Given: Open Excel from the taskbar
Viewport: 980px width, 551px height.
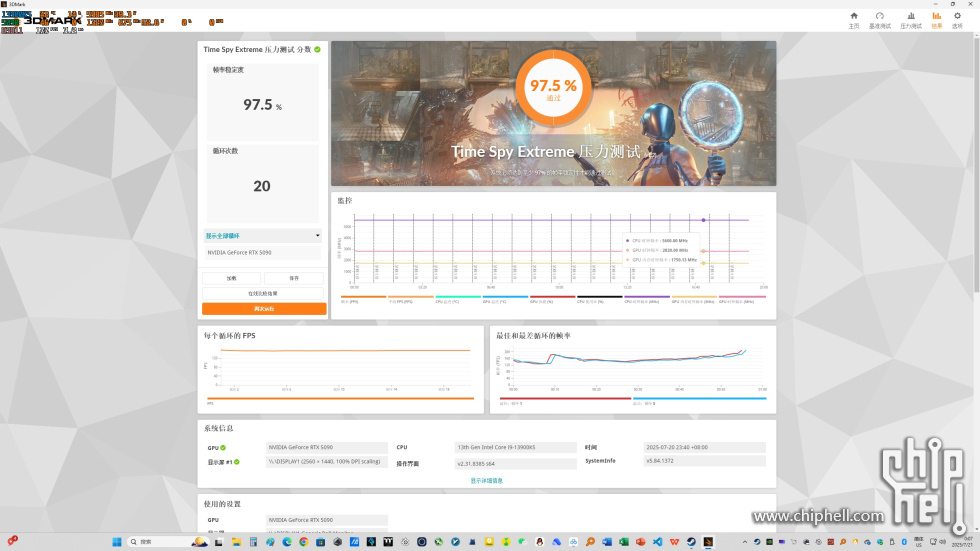Looking at the screenshot, I should click(x=624, y=542).
